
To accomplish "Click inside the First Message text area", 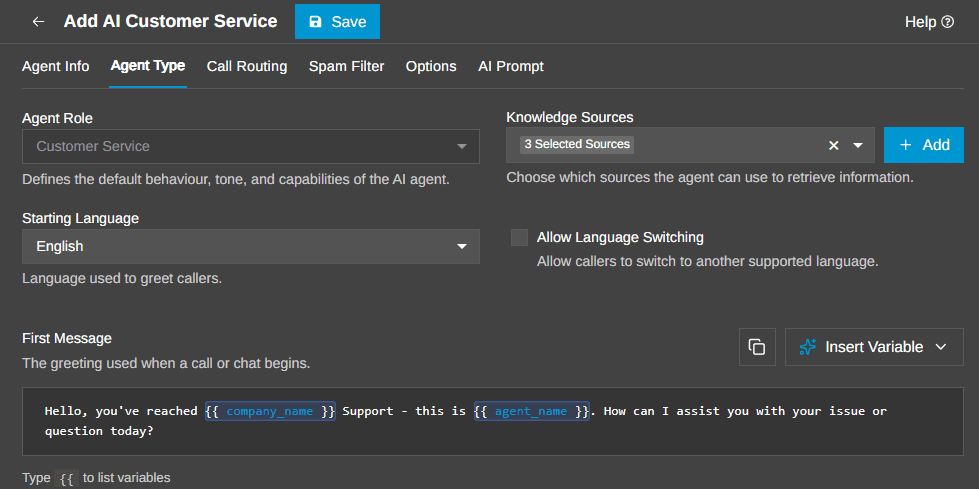I will point(493,421).
